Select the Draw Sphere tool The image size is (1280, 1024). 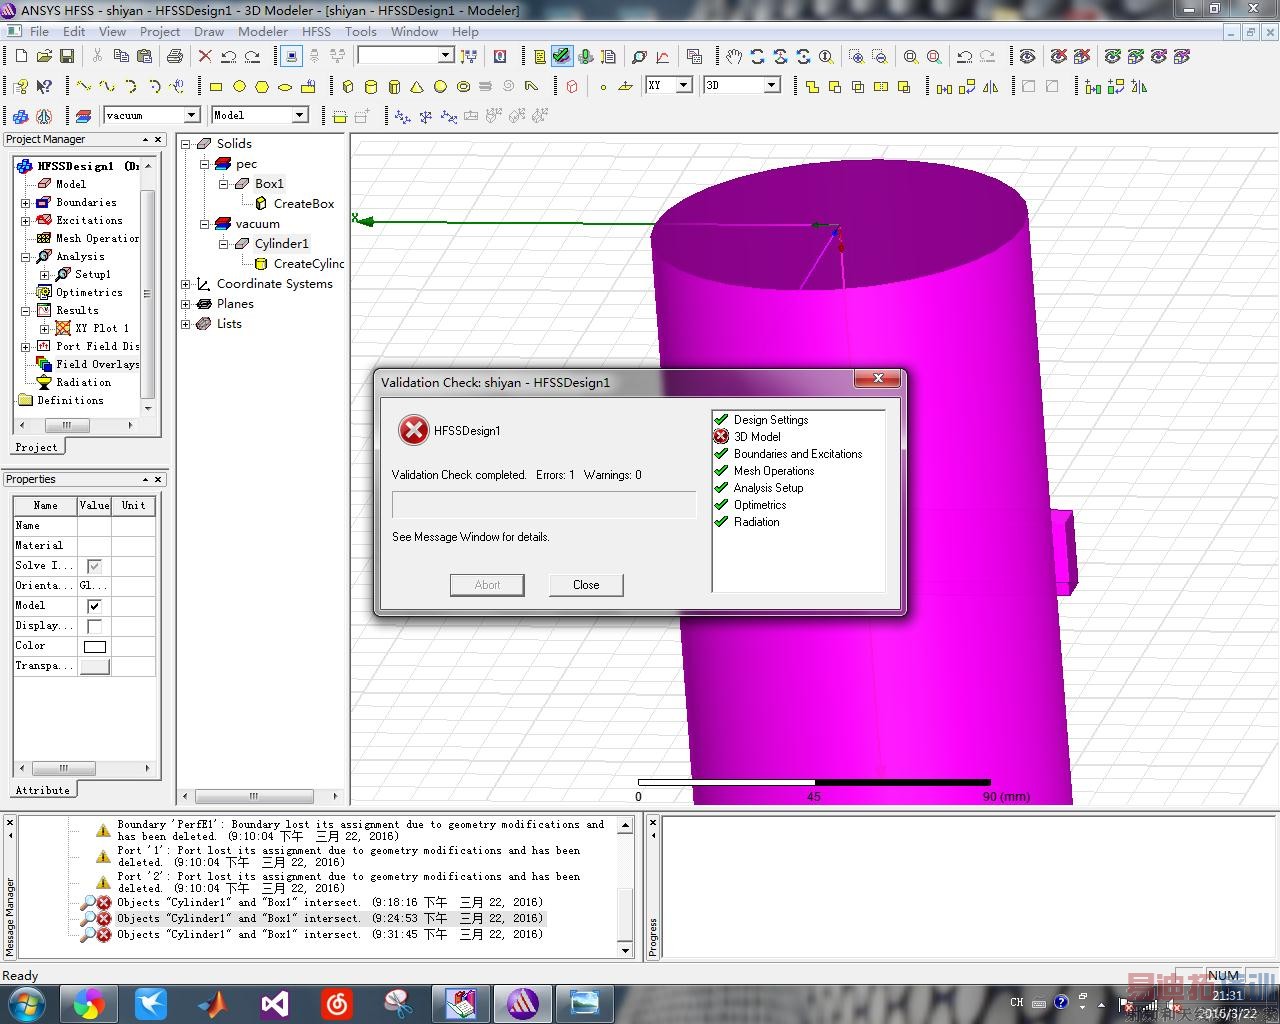pos(440,87)
